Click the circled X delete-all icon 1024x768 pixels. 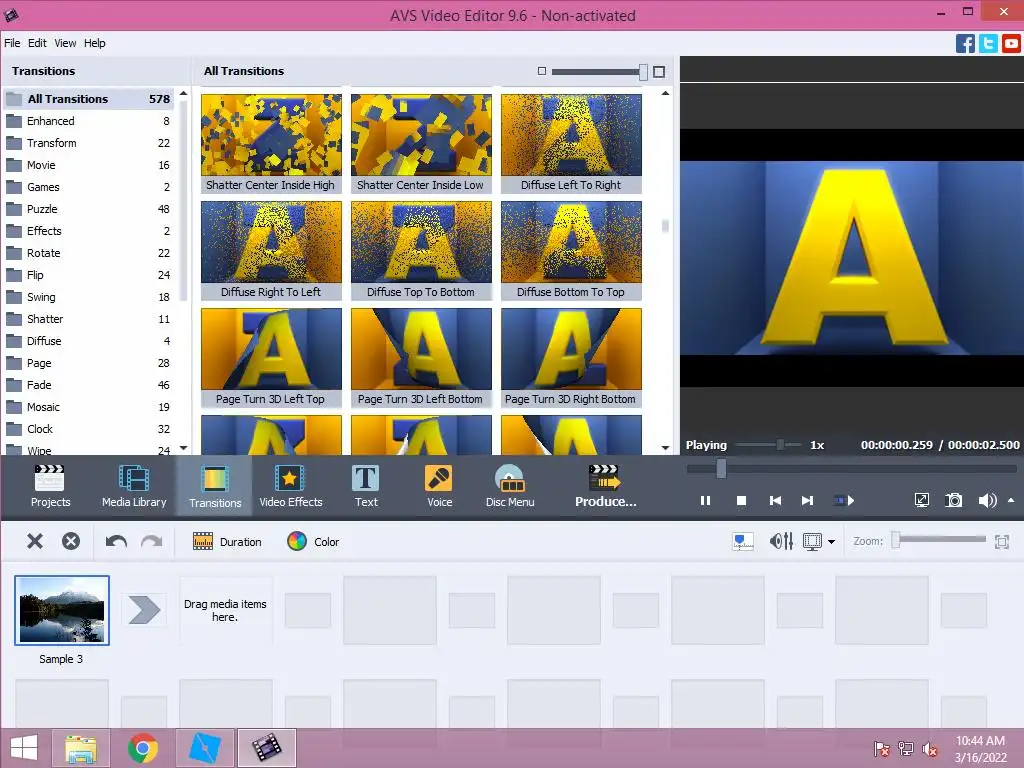[71, 541]
